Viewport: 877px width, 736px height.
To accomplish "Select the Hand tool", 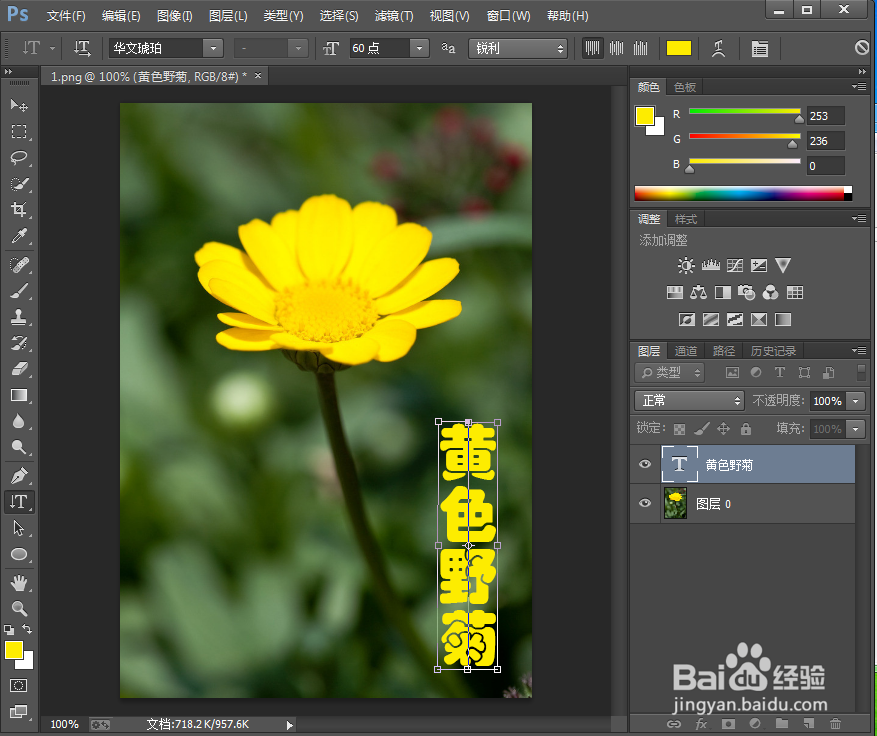I will point(18,583).
